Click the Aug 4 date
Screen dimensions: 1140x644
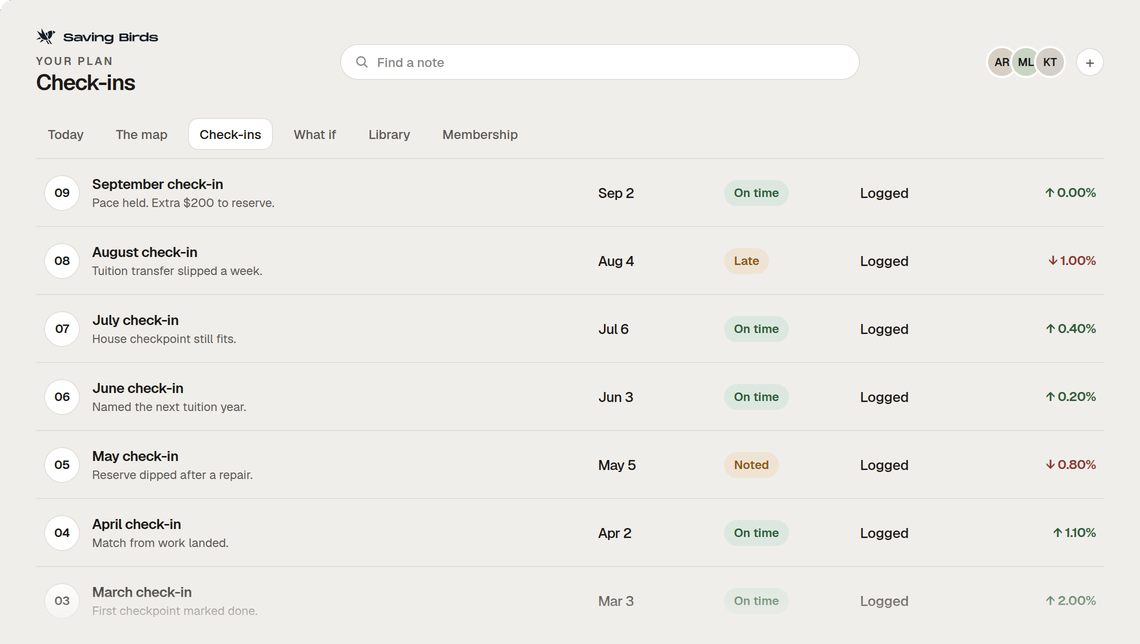(x=616, y=261)
